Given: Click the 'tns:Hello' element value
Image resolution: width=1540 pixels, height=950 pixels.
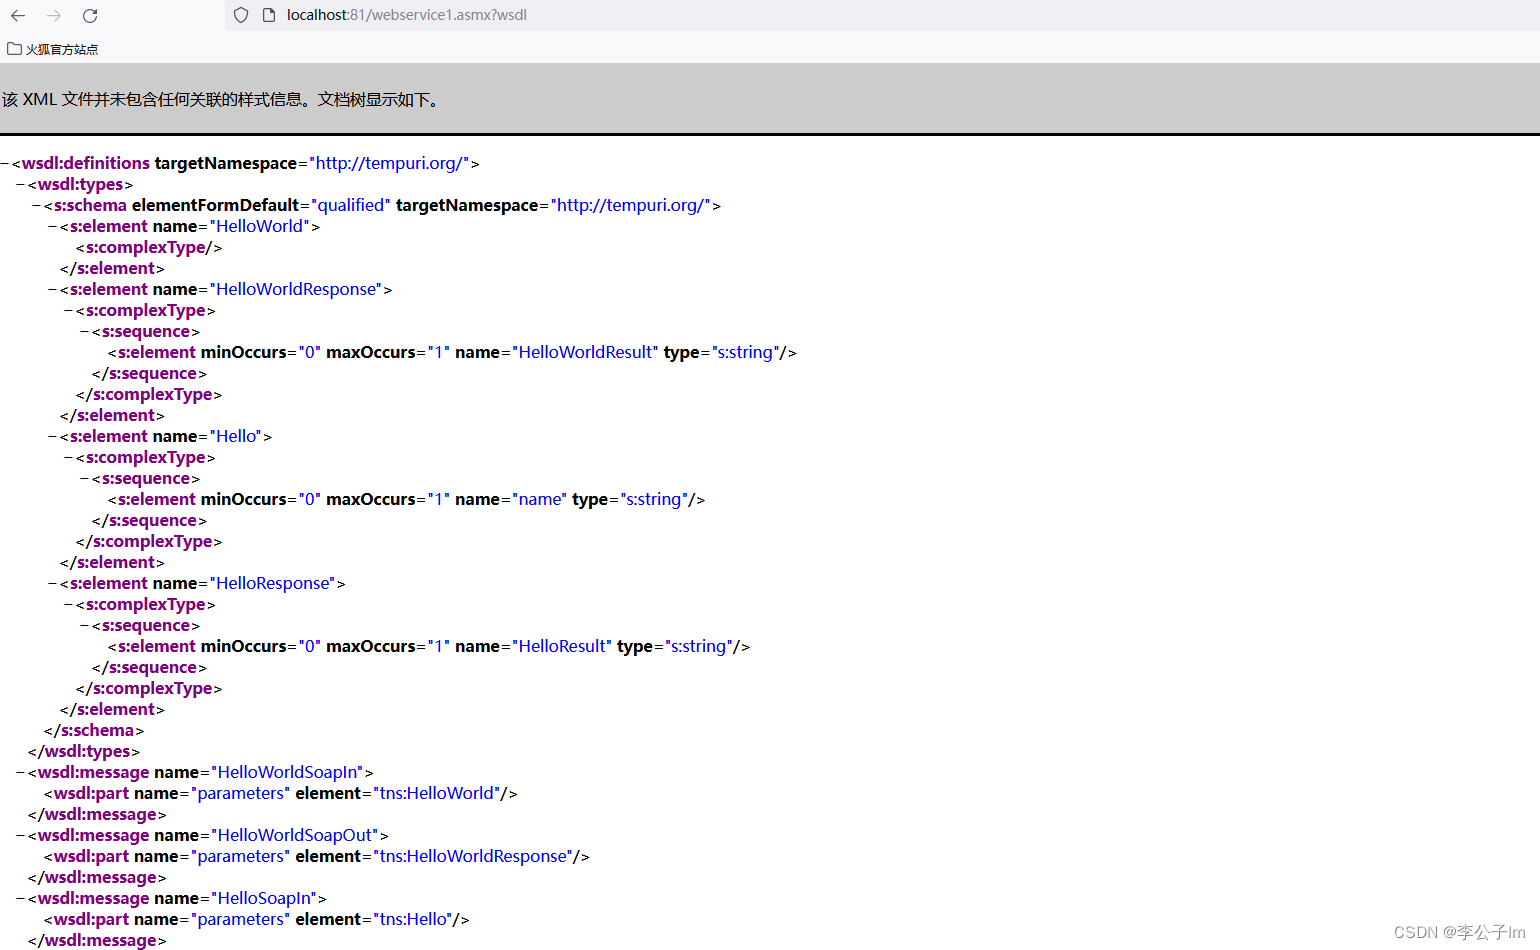Looking at the screenshot, I should [413, 919].
